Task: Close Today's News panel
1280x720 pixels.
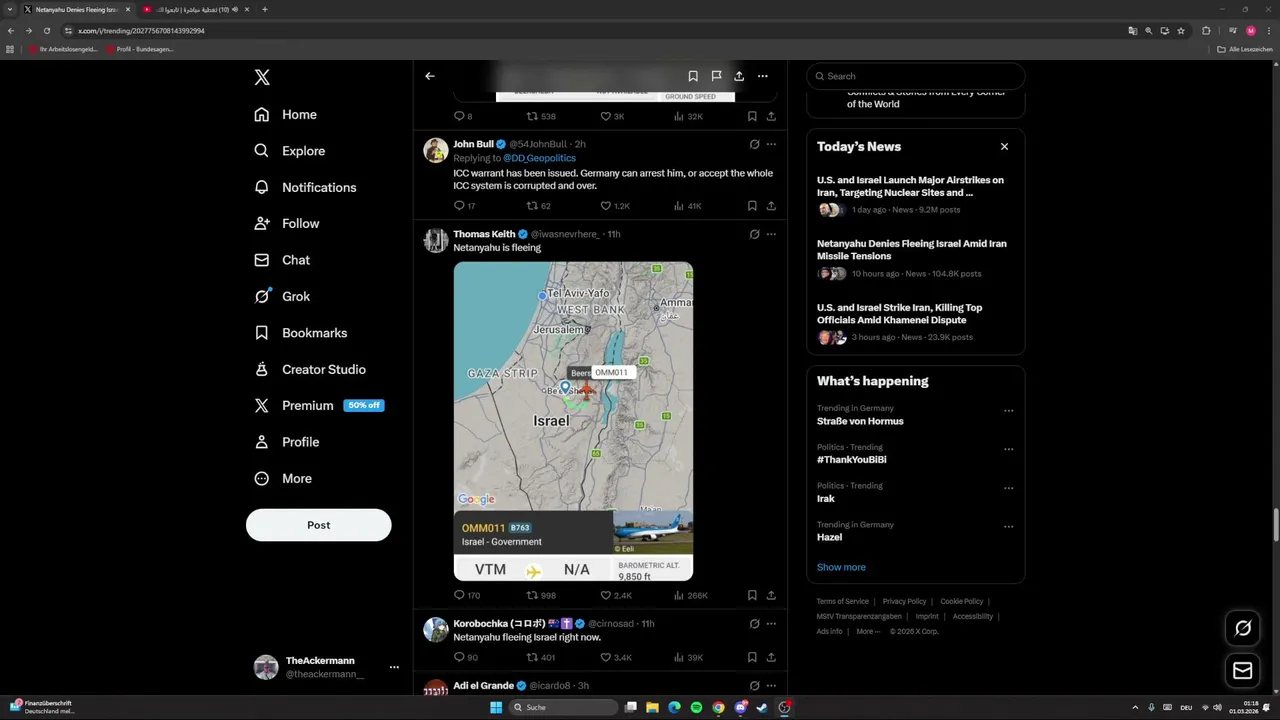Action: pos(1004,146)
